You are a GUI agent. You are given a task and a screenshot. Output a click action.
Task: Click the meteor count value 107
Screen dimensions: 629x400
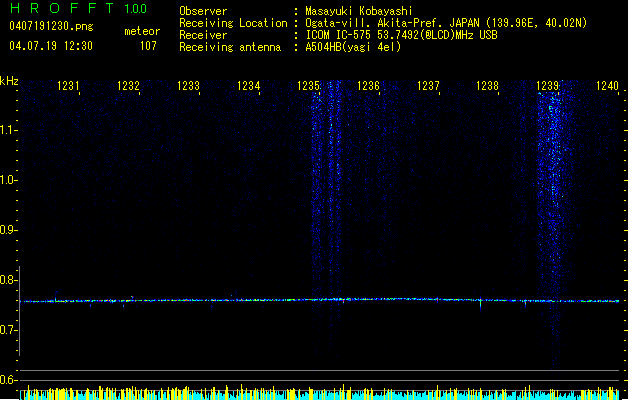click(x=148, y=46)
